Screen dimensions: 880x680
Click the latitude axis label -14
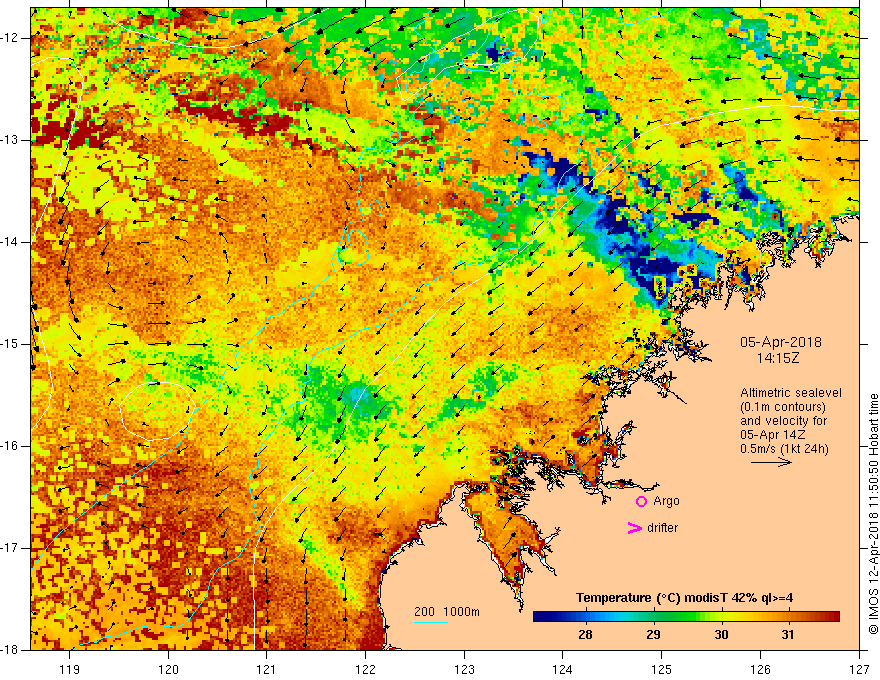(11, 242)
